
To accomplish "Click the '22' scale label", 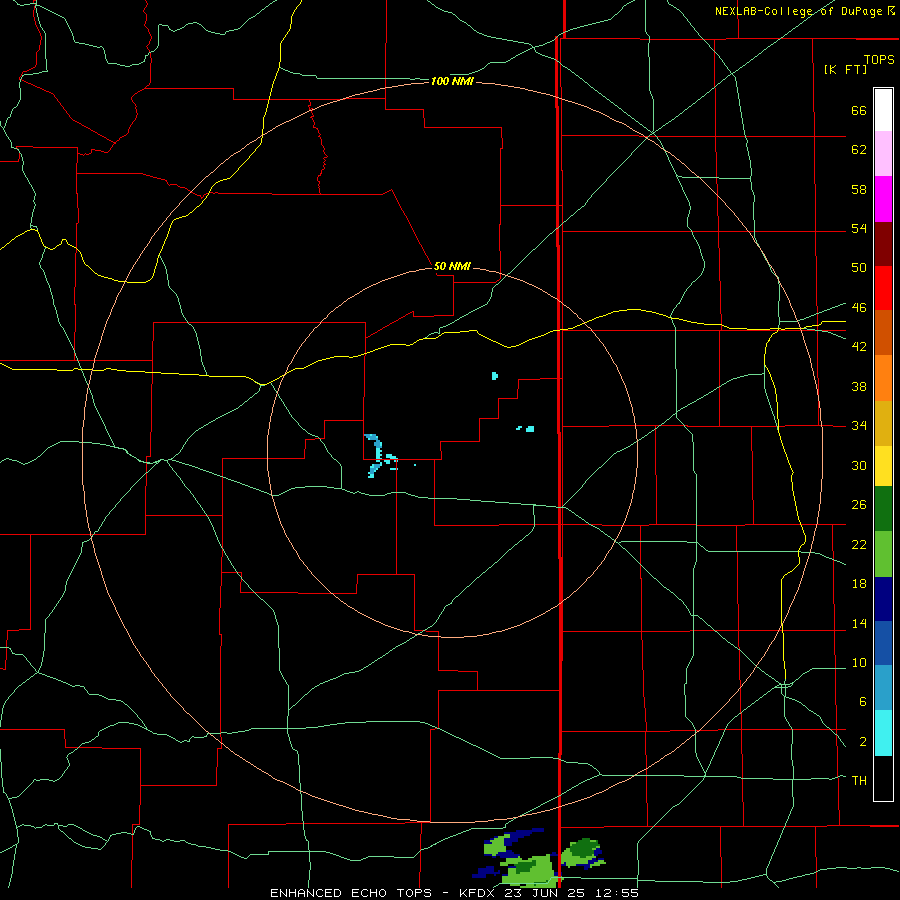I will coord(859,544).
